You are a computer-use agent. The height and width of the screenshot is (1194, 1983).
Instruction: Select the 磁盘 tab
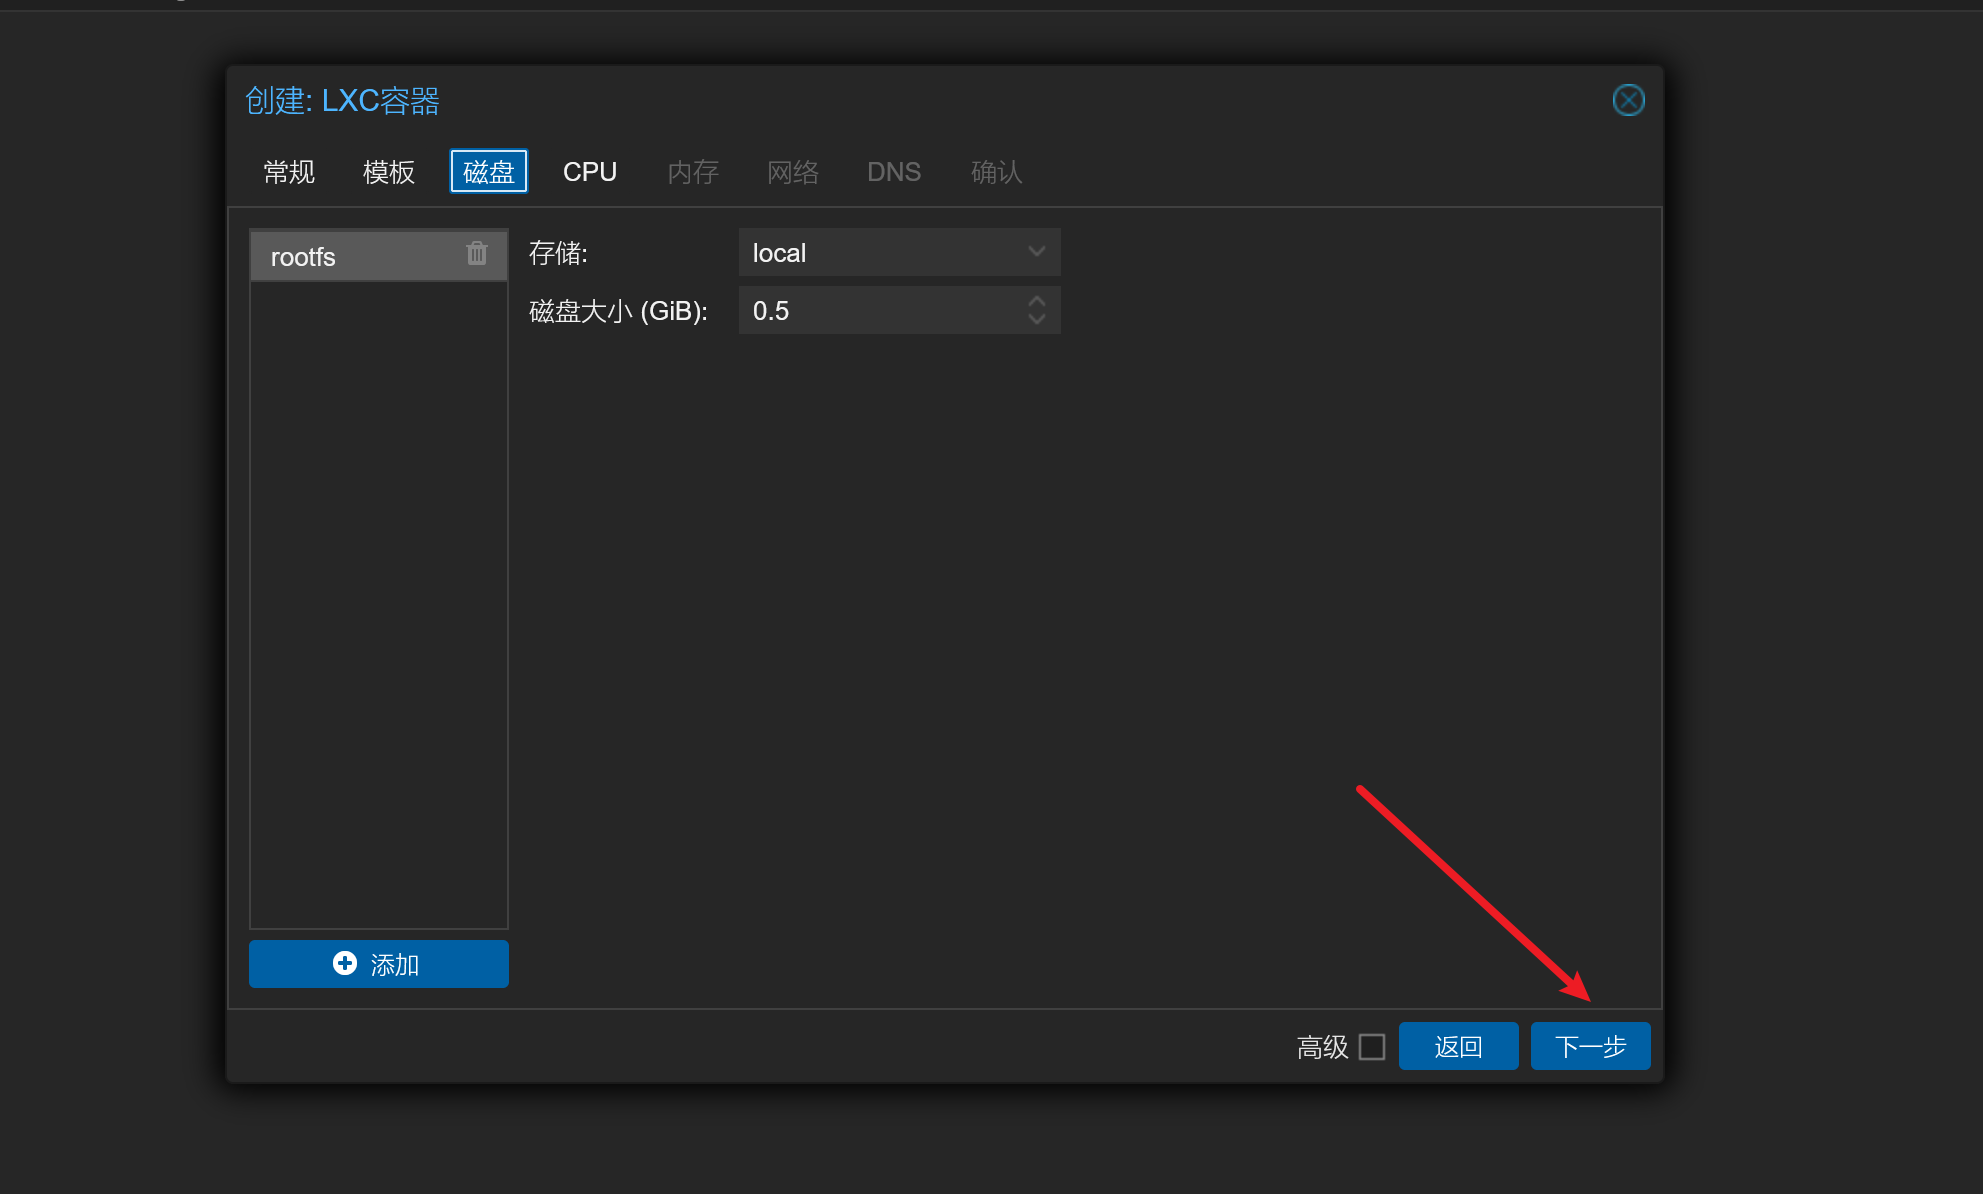[x=488, y=172]
